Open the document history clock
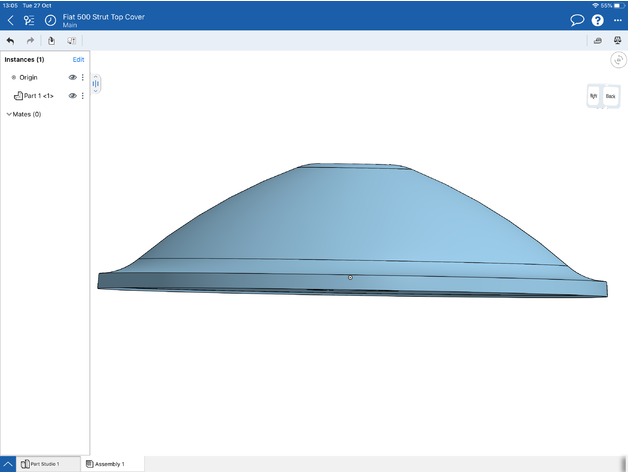The width and height of the screenshot is (628, 472). (x=50, y=20)
